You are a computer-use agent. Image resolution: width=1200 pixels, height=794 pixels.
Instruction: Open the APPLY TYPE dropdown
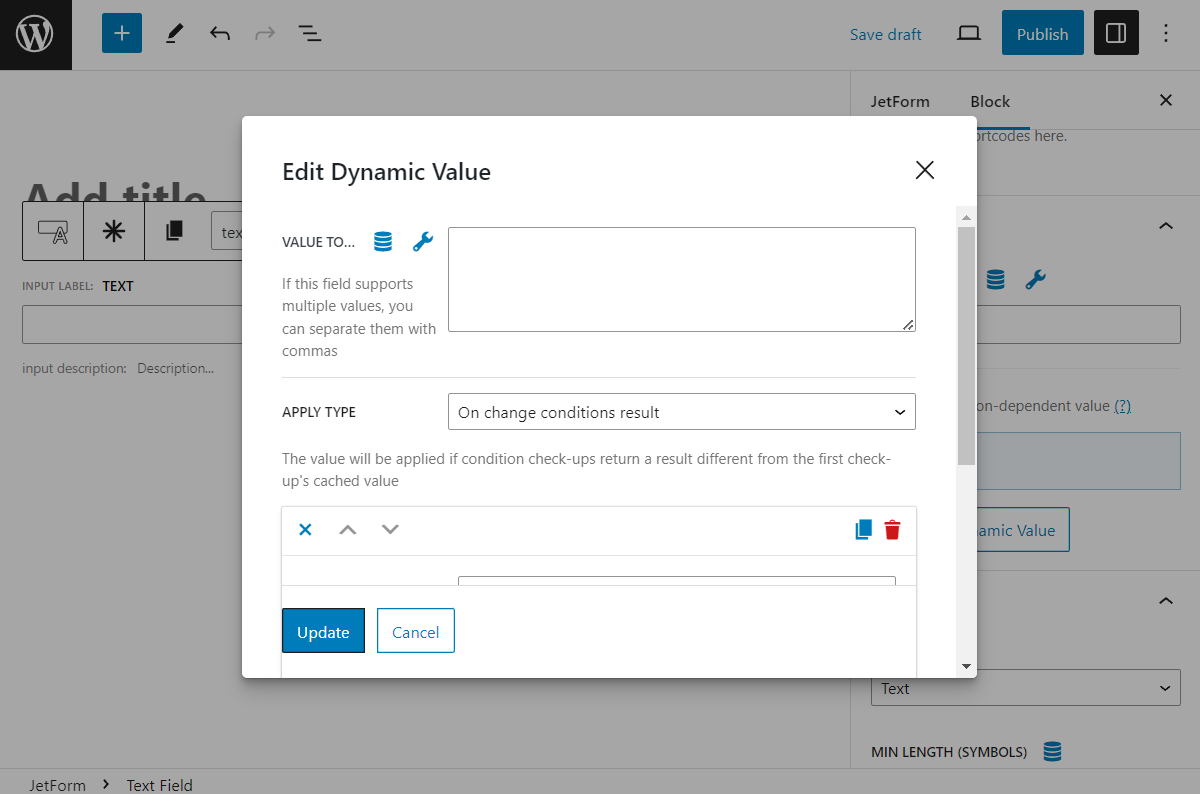(x=681, y=411)
